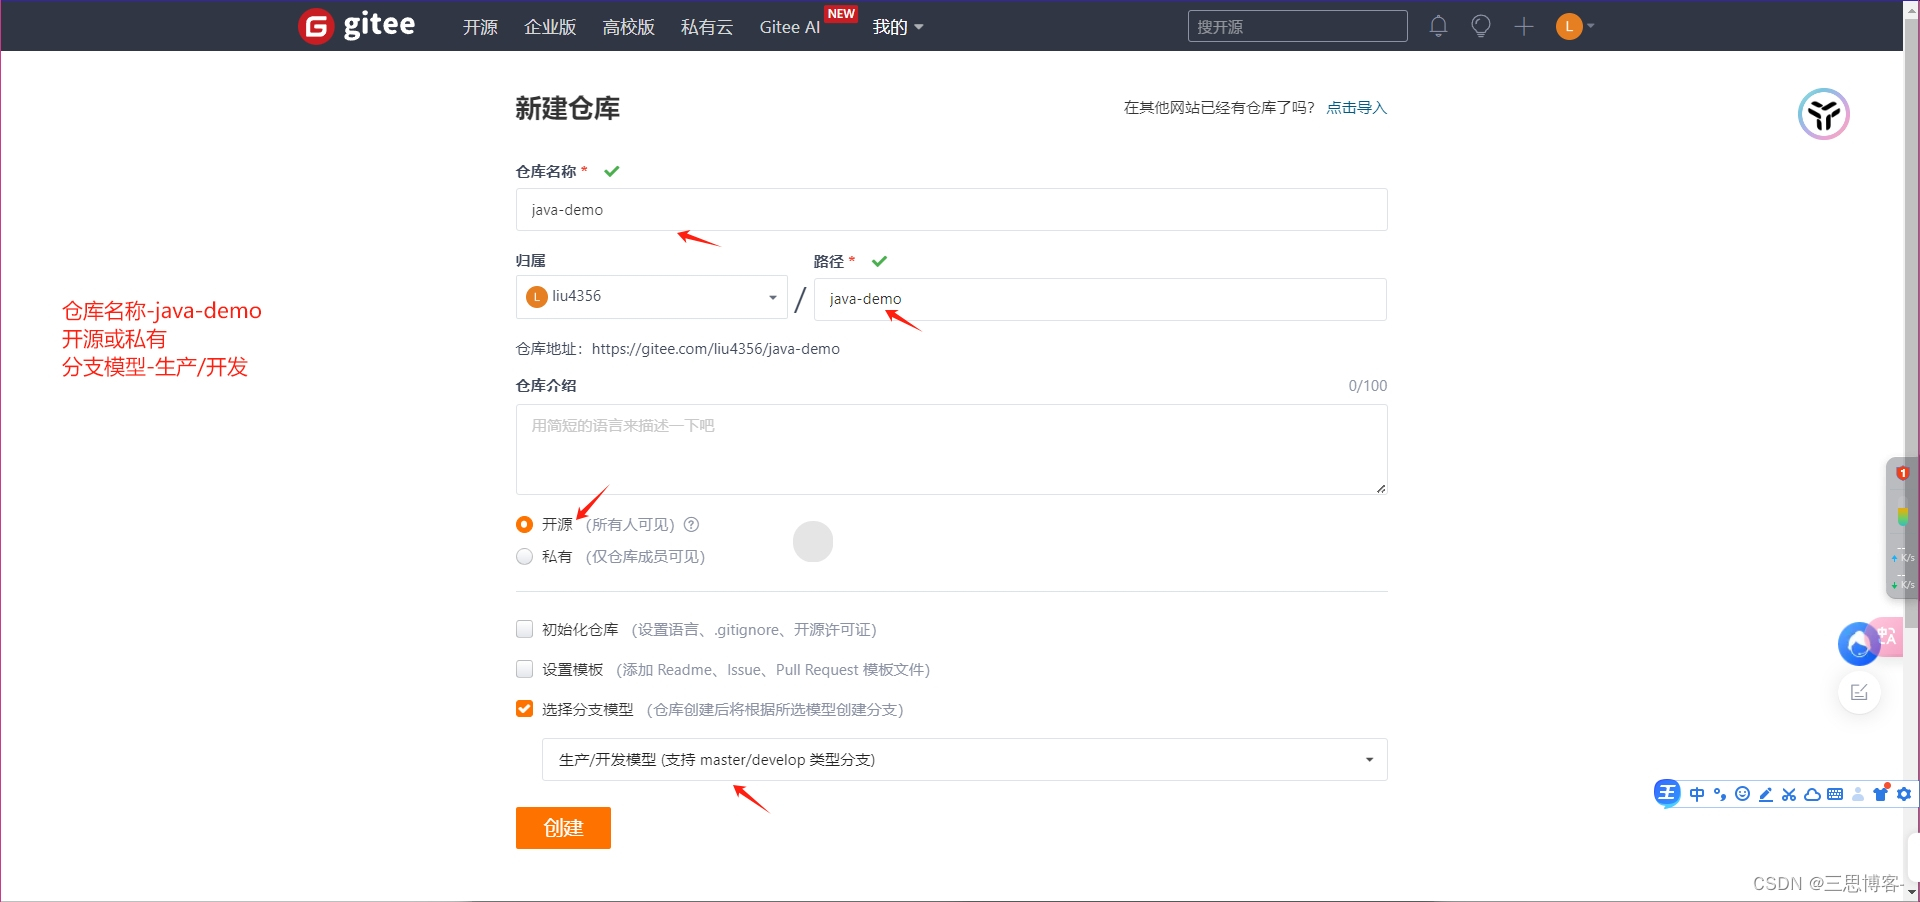Screen dimensions: 1920x902
Task: Click the plus icon to create new
Action: point(1523,26)
